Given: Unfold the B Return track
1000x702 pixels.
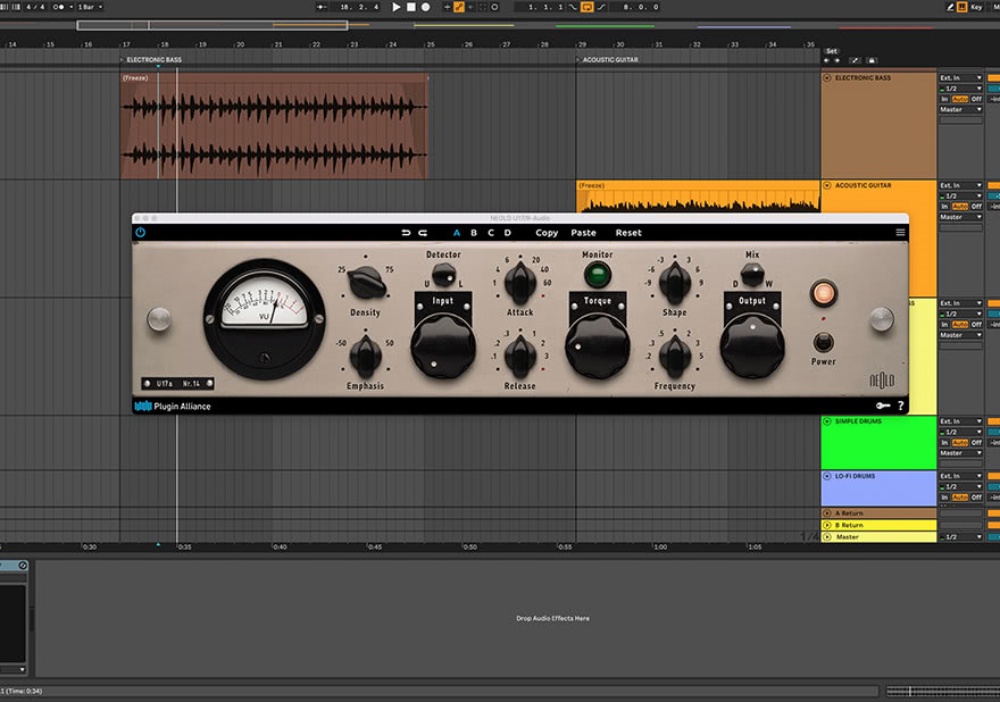Looking at the screenshot, I should click(x=827, y=525).
